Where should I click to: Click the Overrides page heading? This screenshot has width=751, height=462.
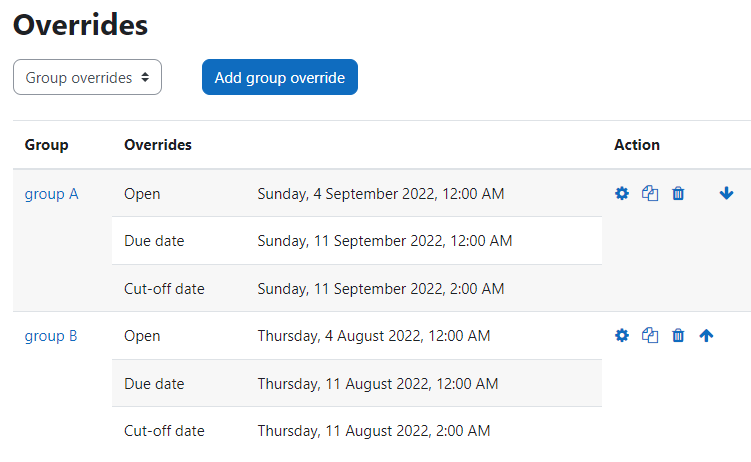(80, 25)
